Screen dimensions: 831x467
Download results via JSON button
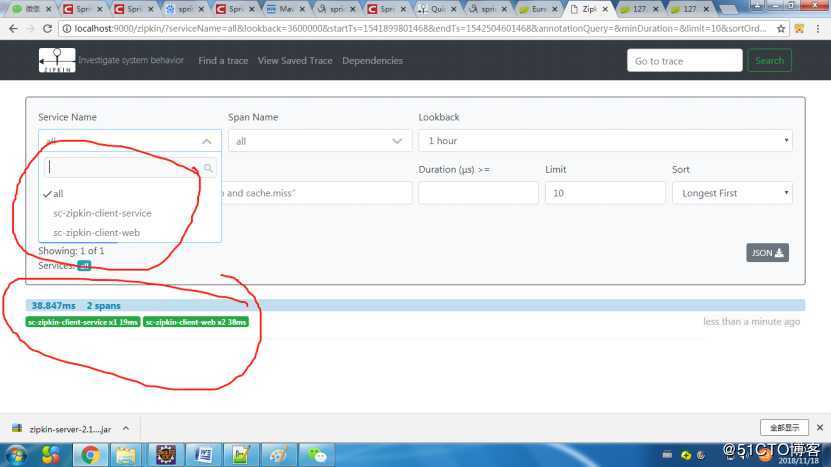pyautogui.click(x=767, y=253)
